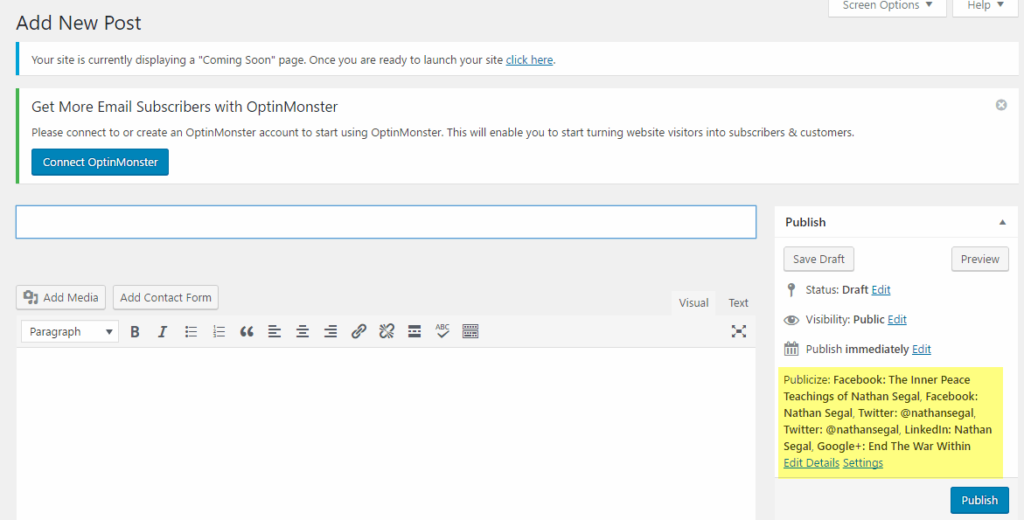Align text center
The height and width of the screenshot is (520, 1024).
point(302,332)
